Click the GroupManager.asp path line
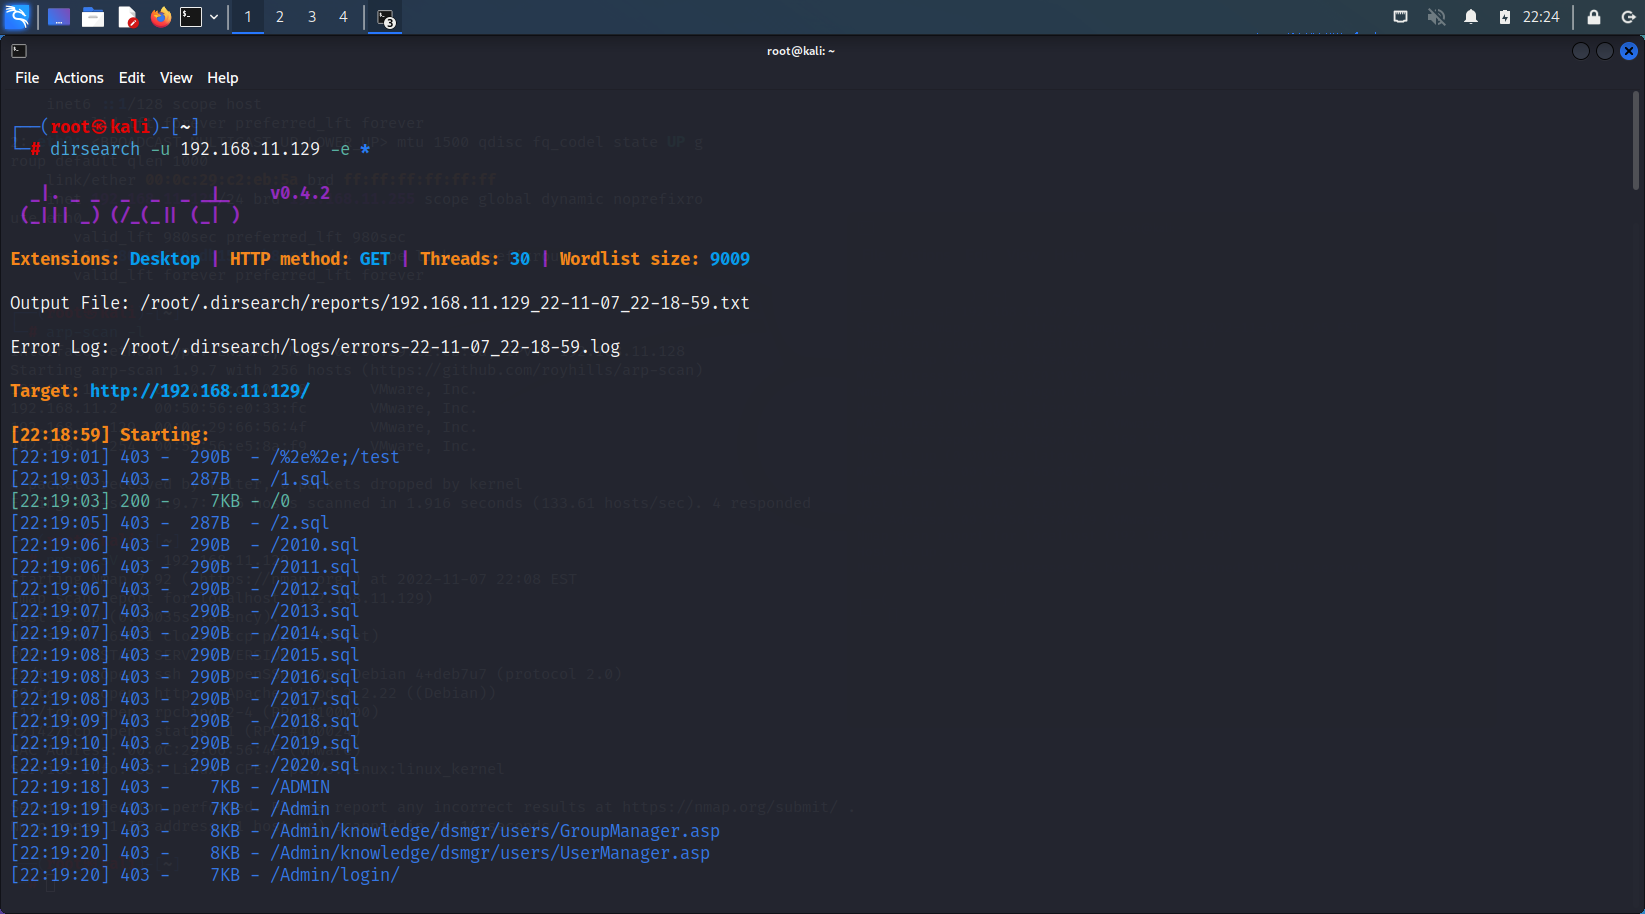Screen dimensions: 1645x914 point(365,831)
